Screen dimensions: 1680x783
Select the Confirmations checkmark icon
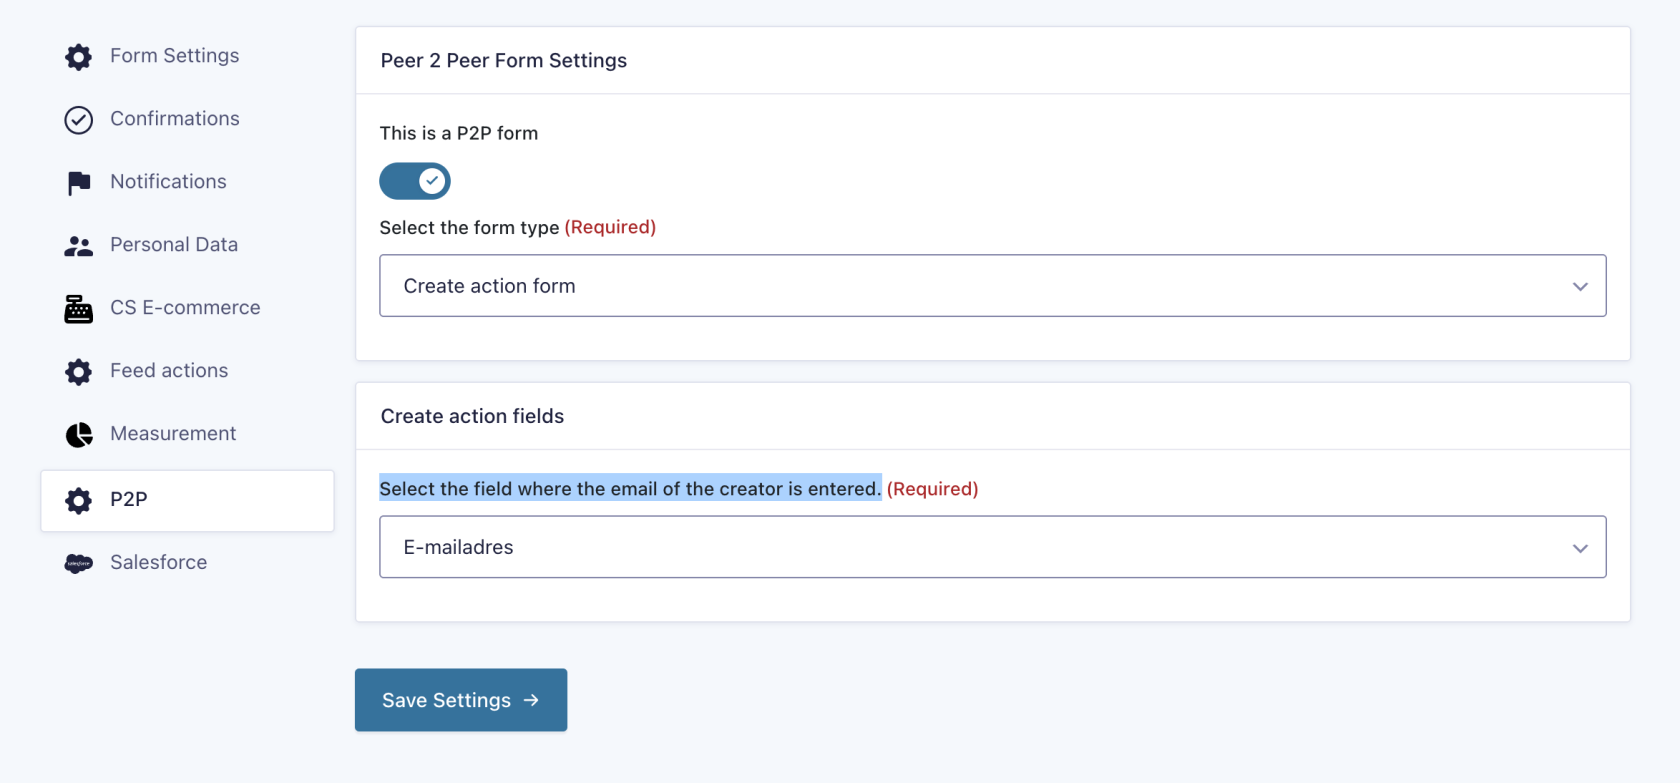78,119
